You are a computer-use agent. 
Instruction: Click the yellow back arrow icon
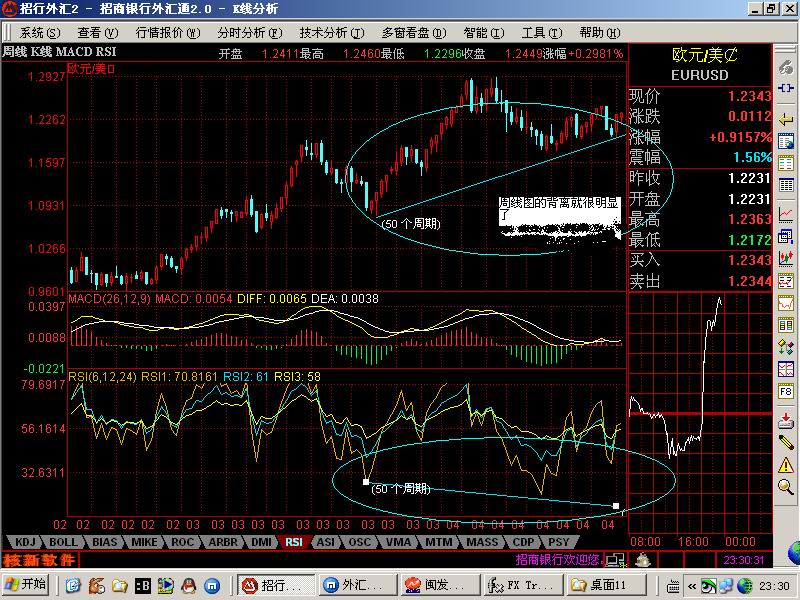pos(786,119)
